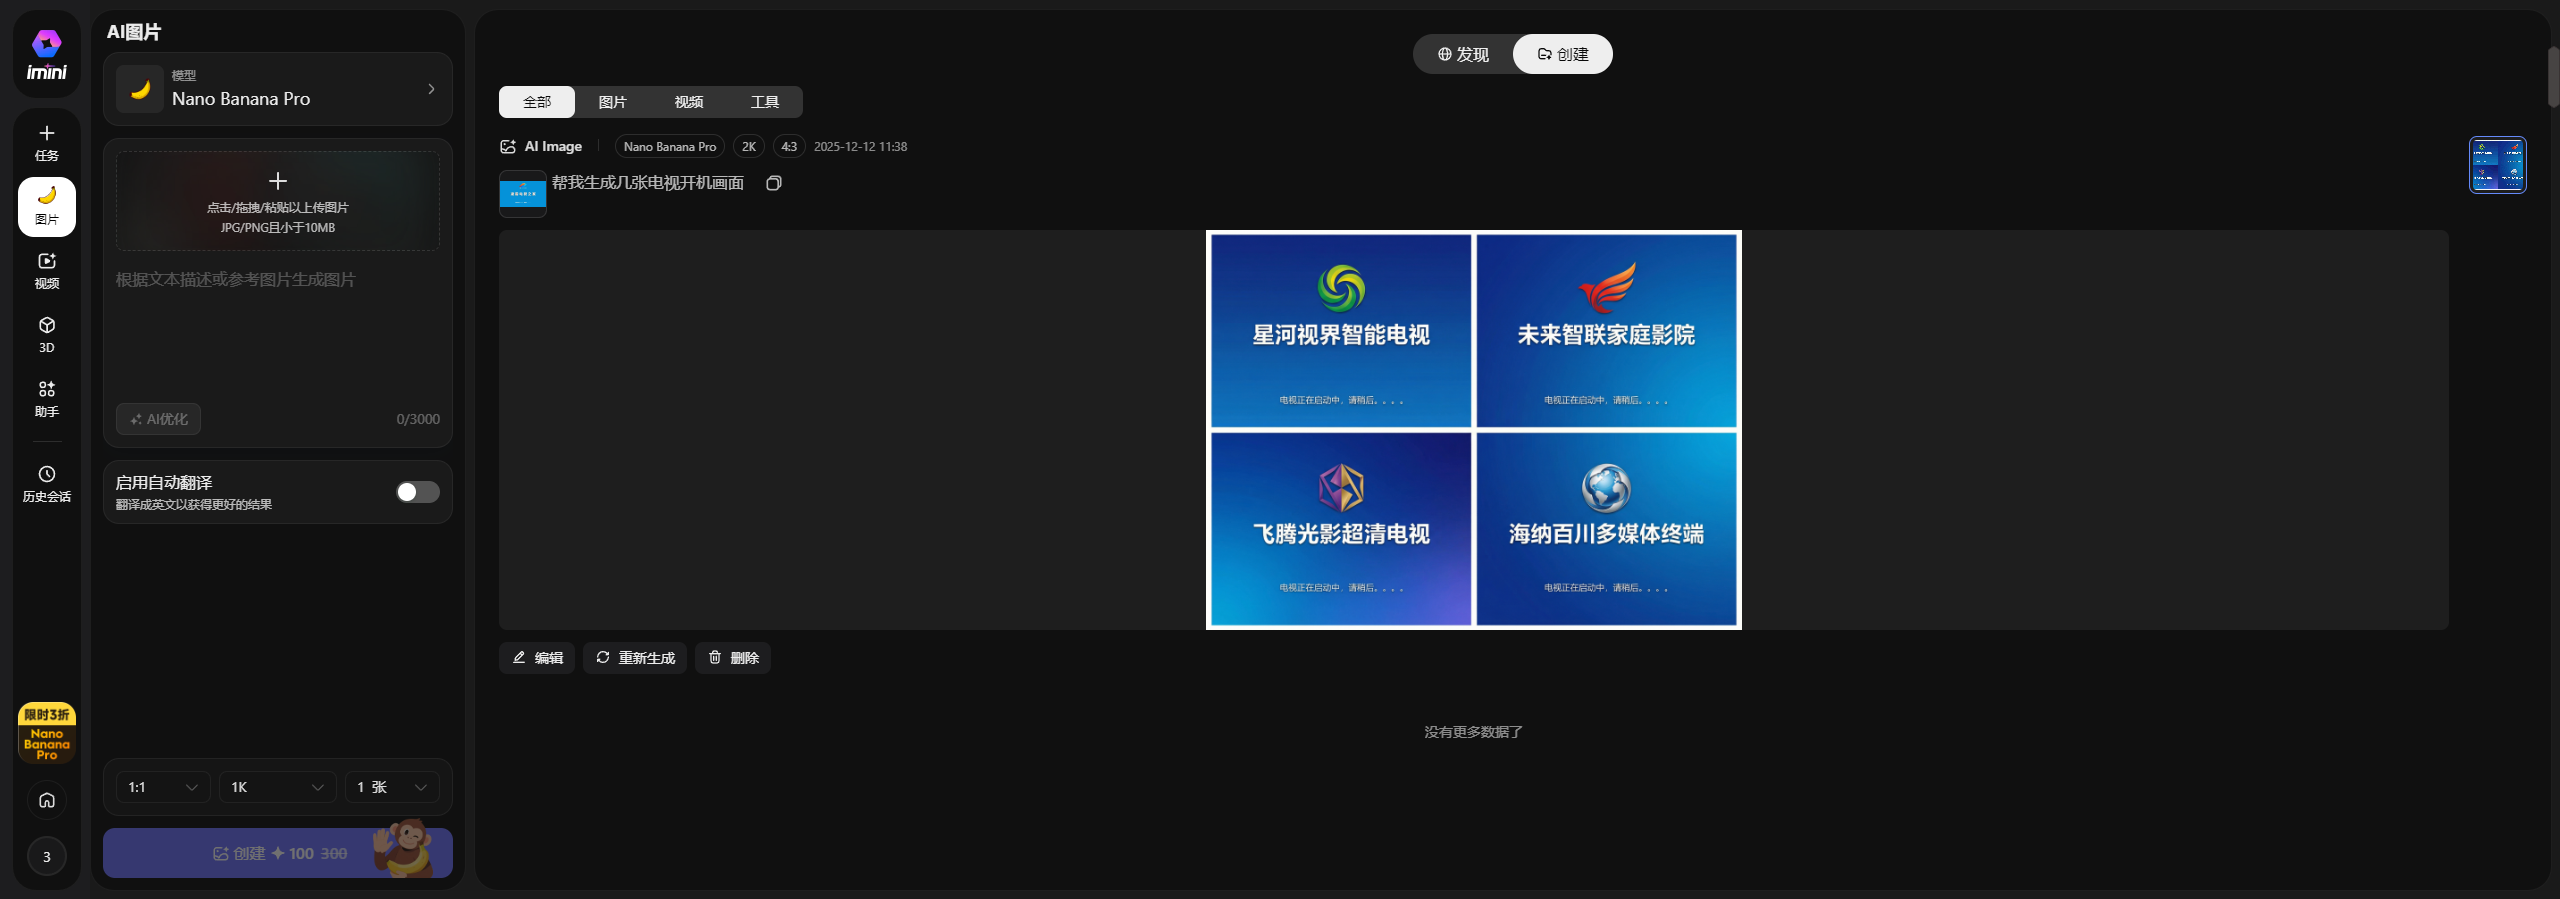Viewport: 2560px width, 899px height.
Task: Click the Nano Banana Pro discount badge
Action: pos(46,733)
